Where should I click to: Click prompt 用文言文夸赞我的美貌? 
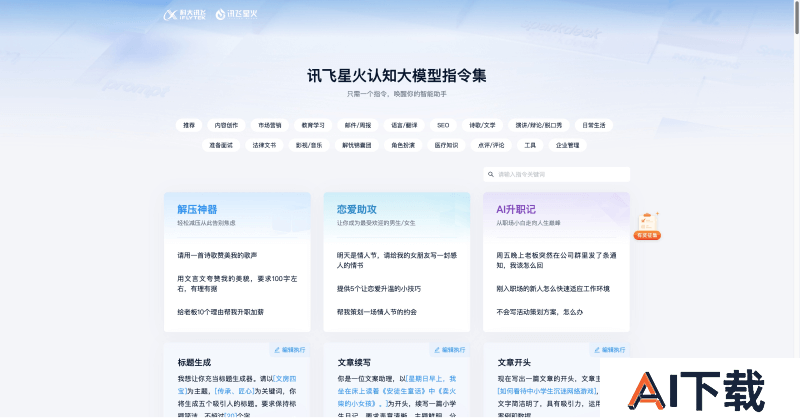(237, 284)
